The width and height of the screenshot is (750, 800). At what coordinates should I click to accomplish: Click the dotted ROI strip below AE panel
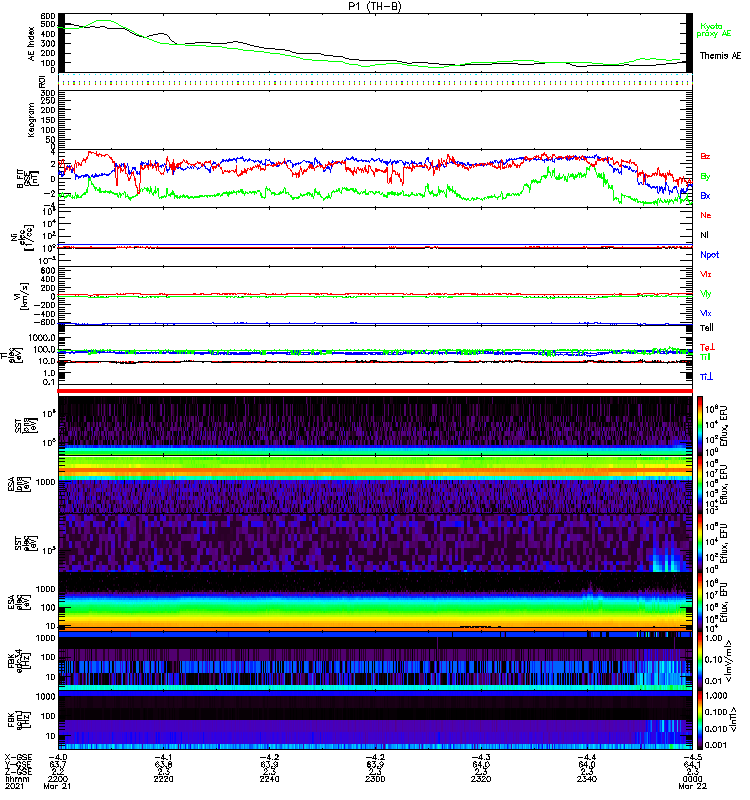click(x=375, y=81)
